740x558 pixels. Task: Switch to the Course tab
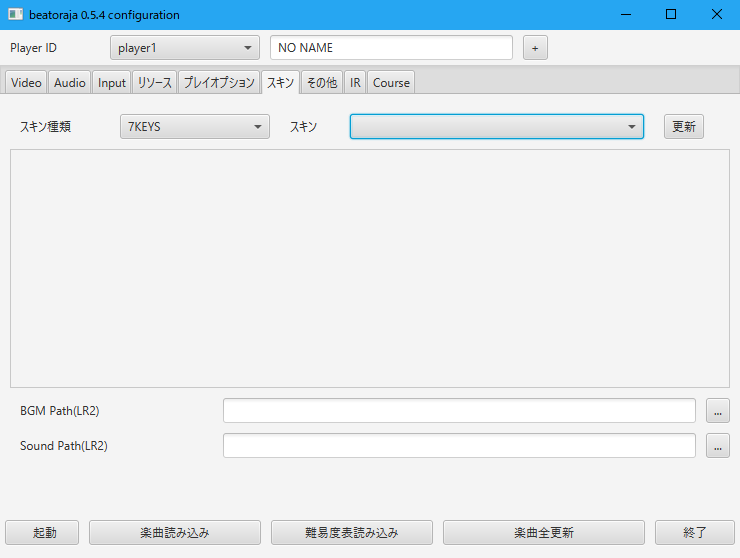391,83
